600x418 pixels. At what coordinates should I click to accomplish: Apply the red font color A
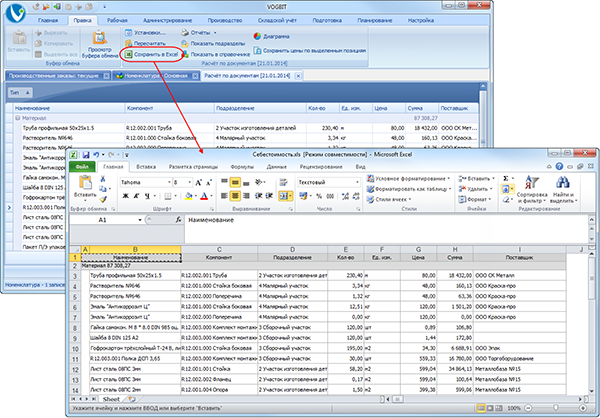204,196
